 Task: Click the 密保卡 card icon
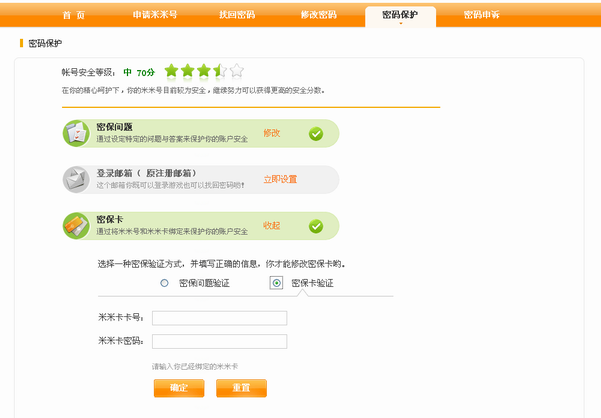point(76,226)
